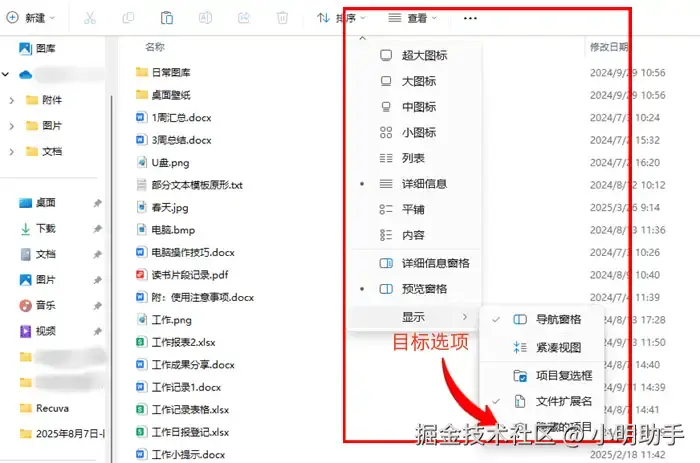Toggle 预览窗格 pane
Image resolution: width=700 pixels, height=463 pixels.
[413, 289]
